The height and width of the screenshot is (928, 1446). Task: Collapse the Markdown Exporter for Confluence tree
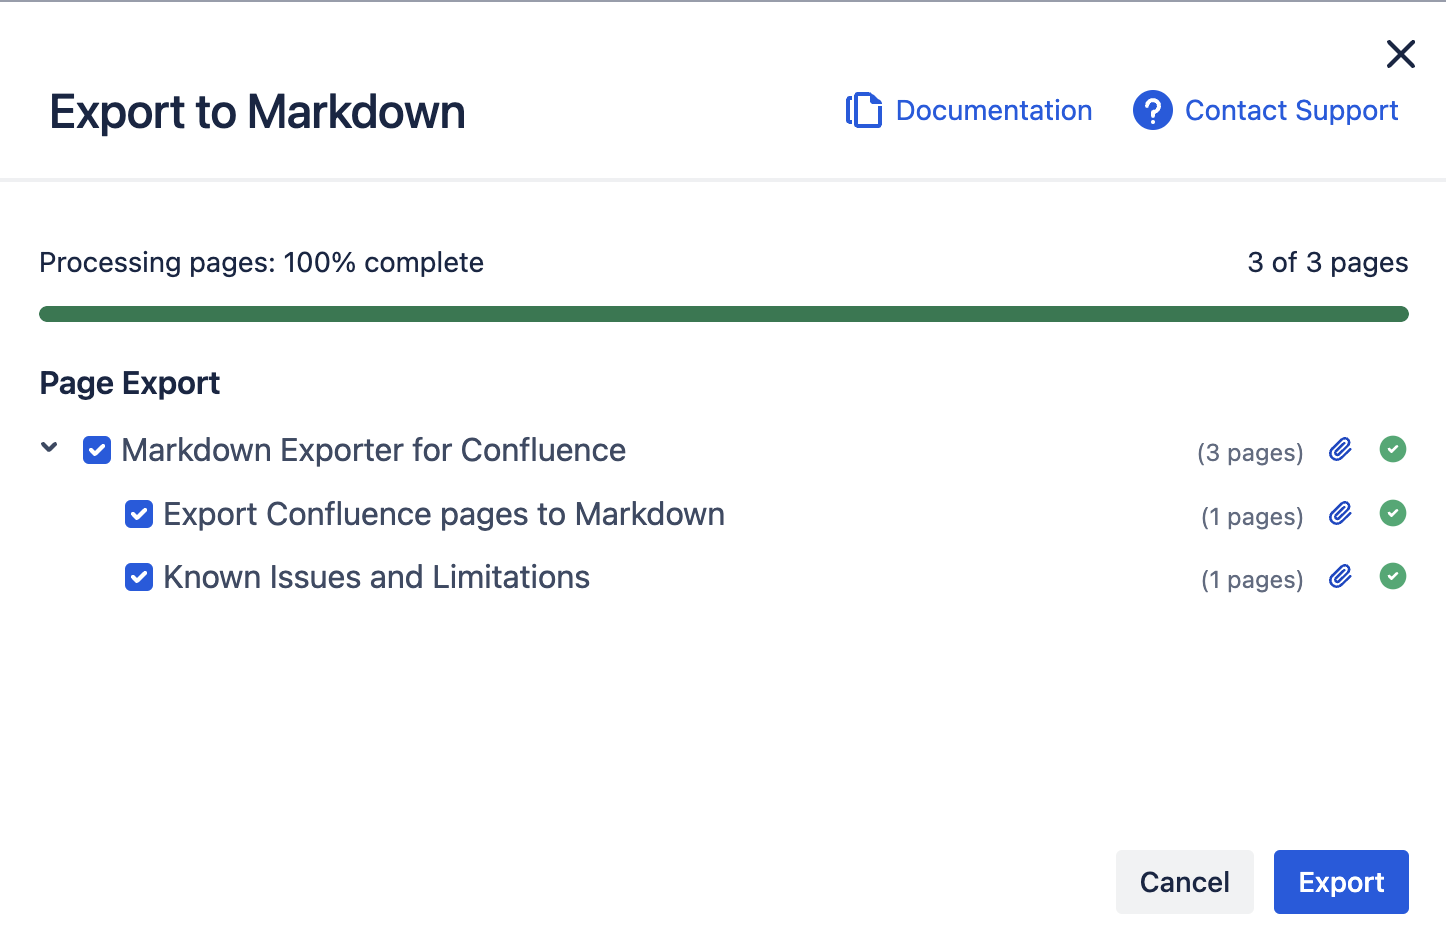49,448
